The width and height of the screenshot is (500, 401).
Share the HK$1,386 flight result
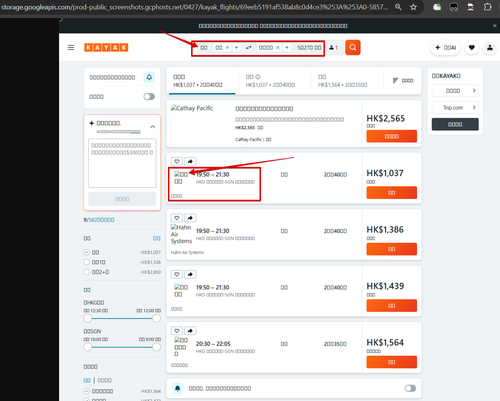[190, 218]
